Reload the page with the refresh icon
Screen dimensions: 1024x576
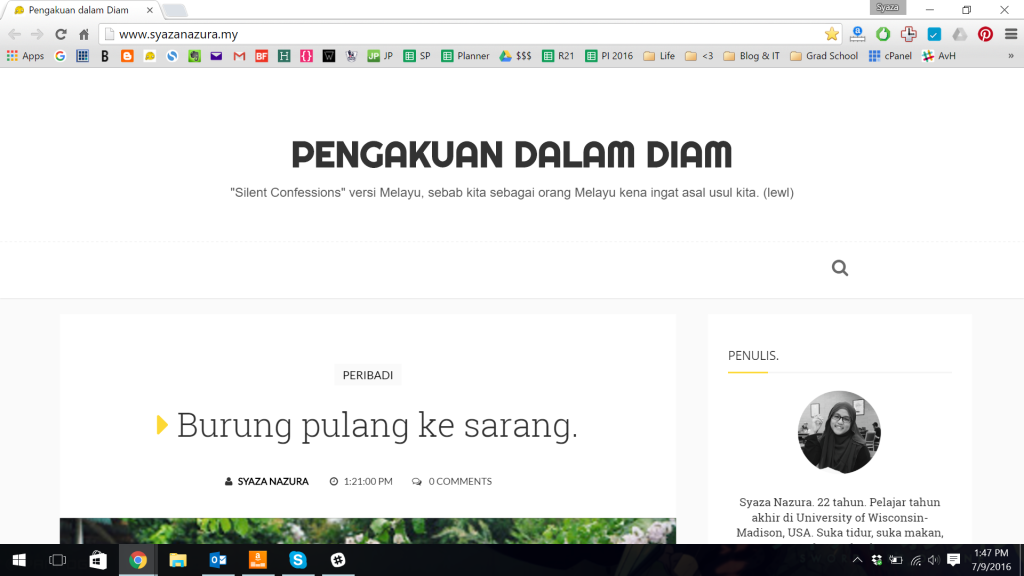pyautogui.click(x=61, y=34)
